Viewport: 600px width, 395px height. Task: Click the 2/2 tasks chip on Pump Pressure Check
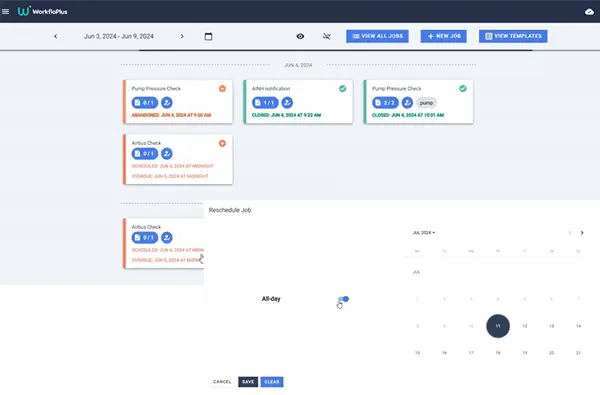pos(385,103)
